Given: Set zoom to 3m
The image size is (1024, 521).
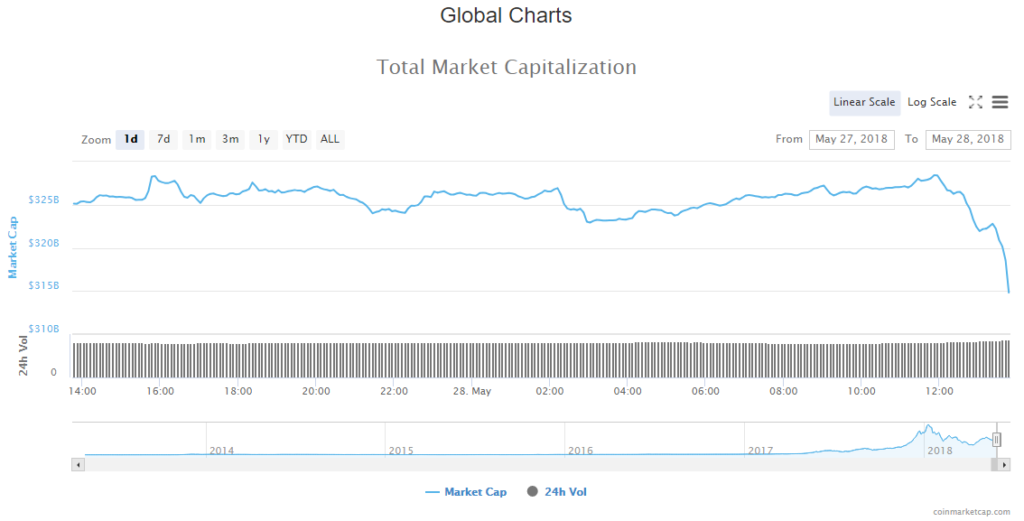Looking at the screenshot, I should 230,139.
